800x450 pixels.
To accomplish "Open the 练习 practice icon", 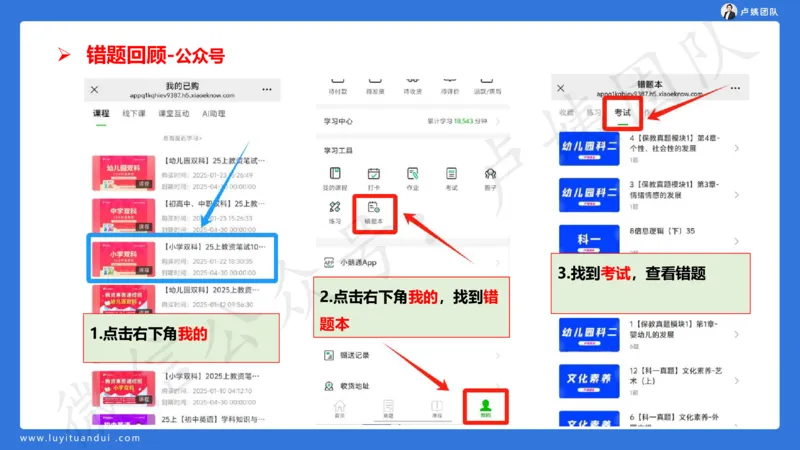I will pos(335,207).
